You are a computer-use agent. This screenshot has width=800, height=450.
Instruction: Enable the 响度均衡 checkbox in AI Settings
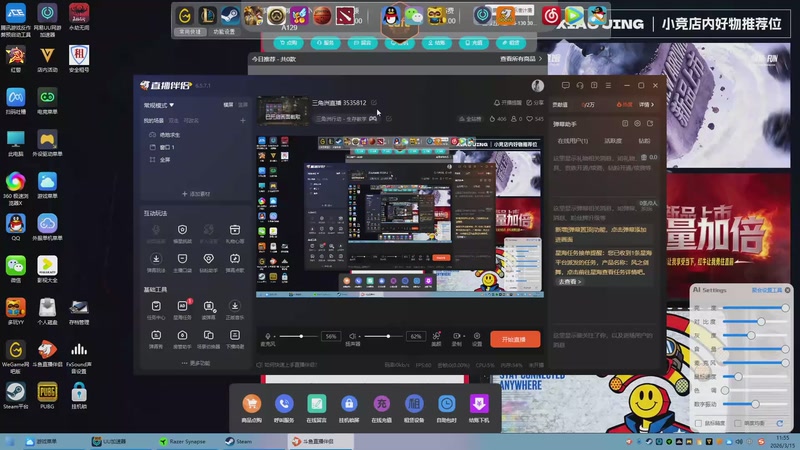click(x=738, y=423)
